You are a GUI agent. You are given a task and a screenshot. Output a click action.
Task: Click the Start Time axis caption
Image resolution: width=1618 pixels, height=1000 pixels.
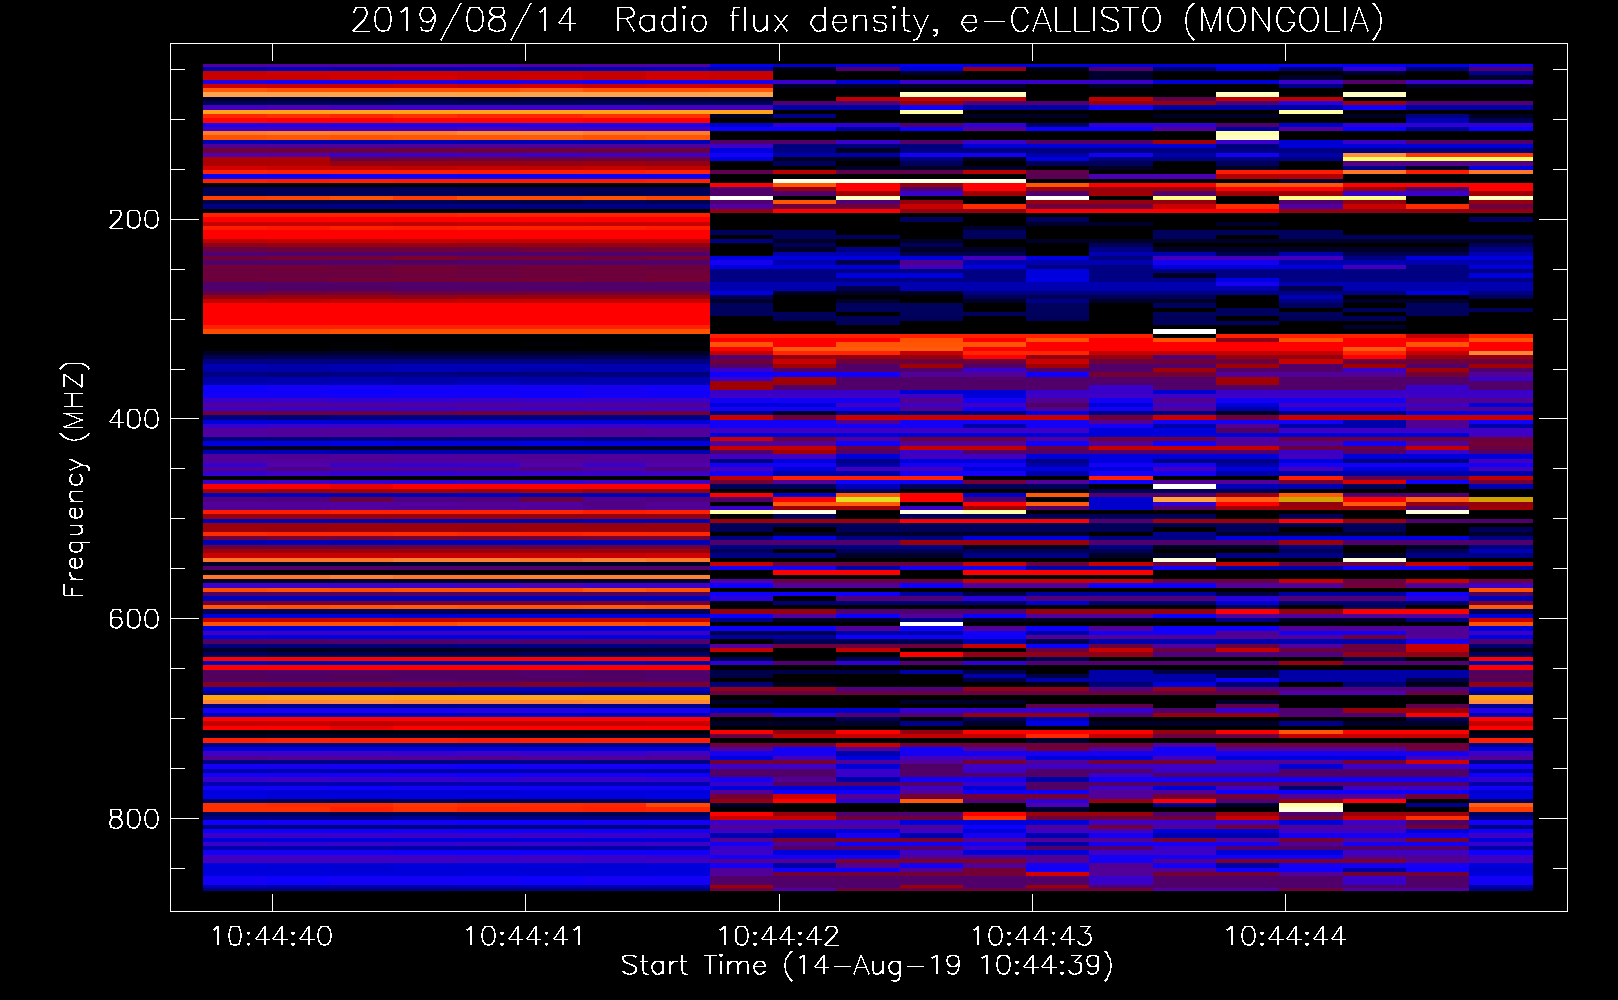[x=867, y=966]
